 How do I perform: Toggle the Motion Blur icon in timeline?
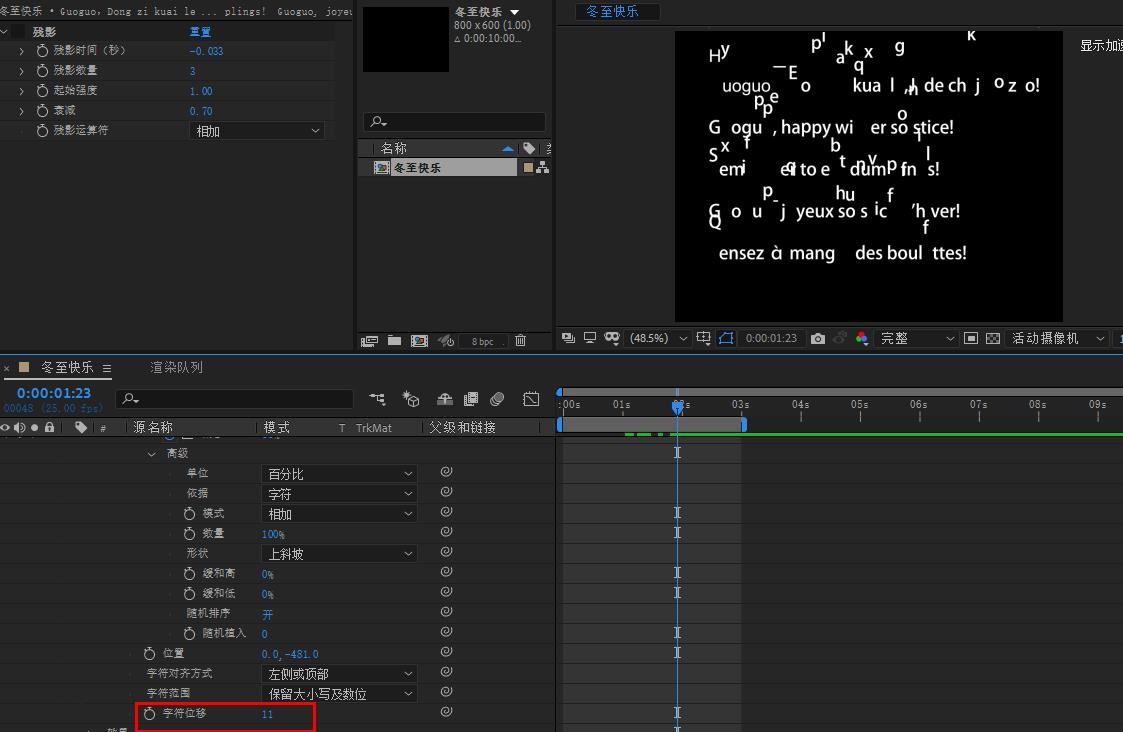click(497, 399)
